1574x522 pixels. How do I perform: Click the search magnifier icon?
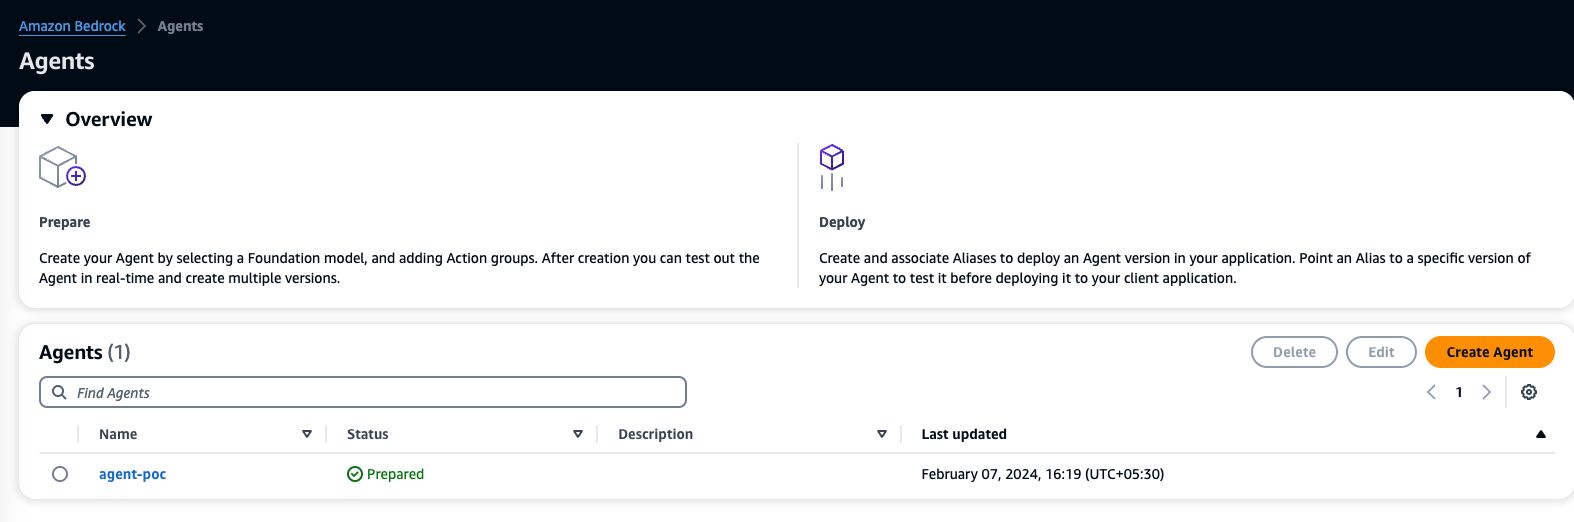click(x=59, y=392)
